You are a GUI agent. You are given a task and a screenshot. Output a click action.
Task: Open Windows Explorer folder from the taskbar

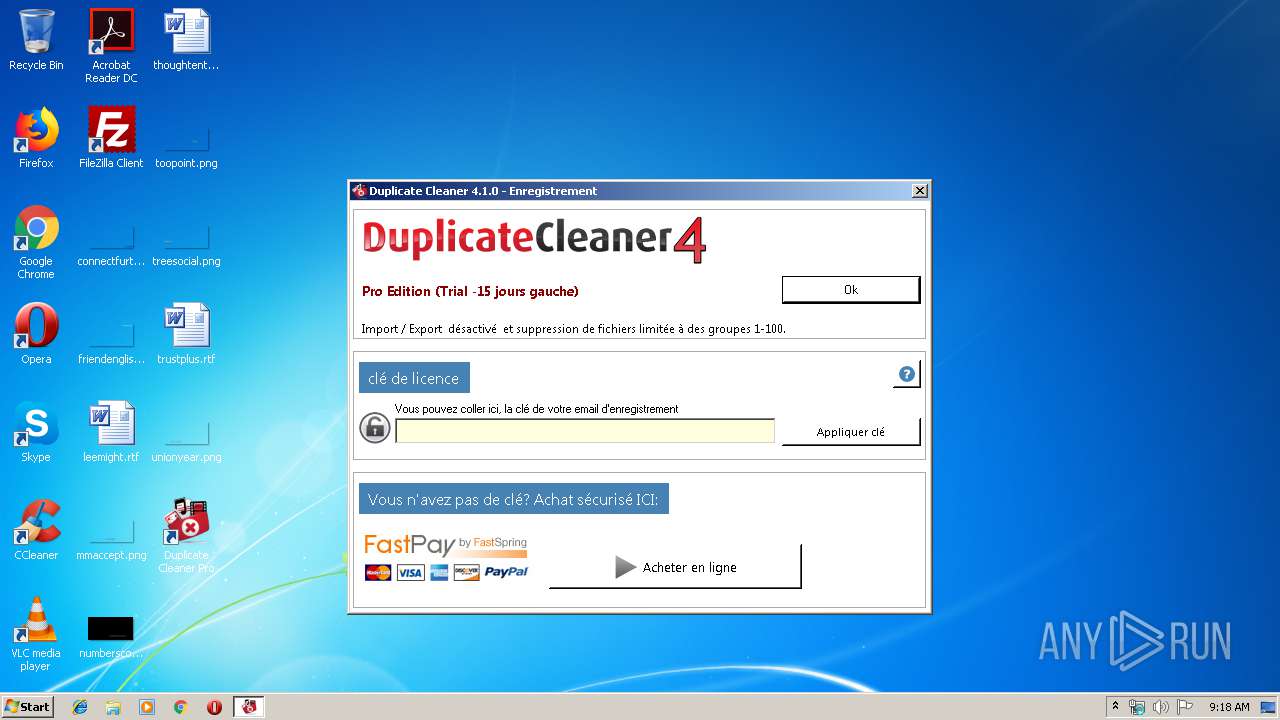[x=113, y=707]
